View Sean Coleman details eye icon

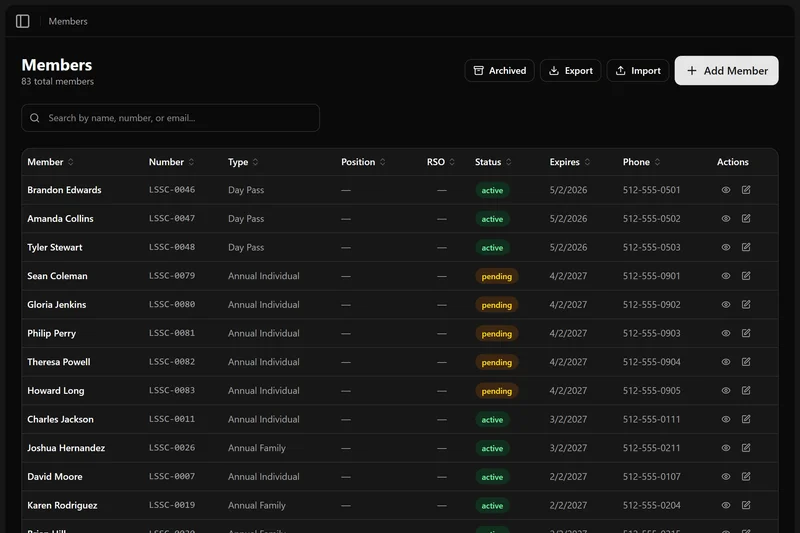point(726,276)
